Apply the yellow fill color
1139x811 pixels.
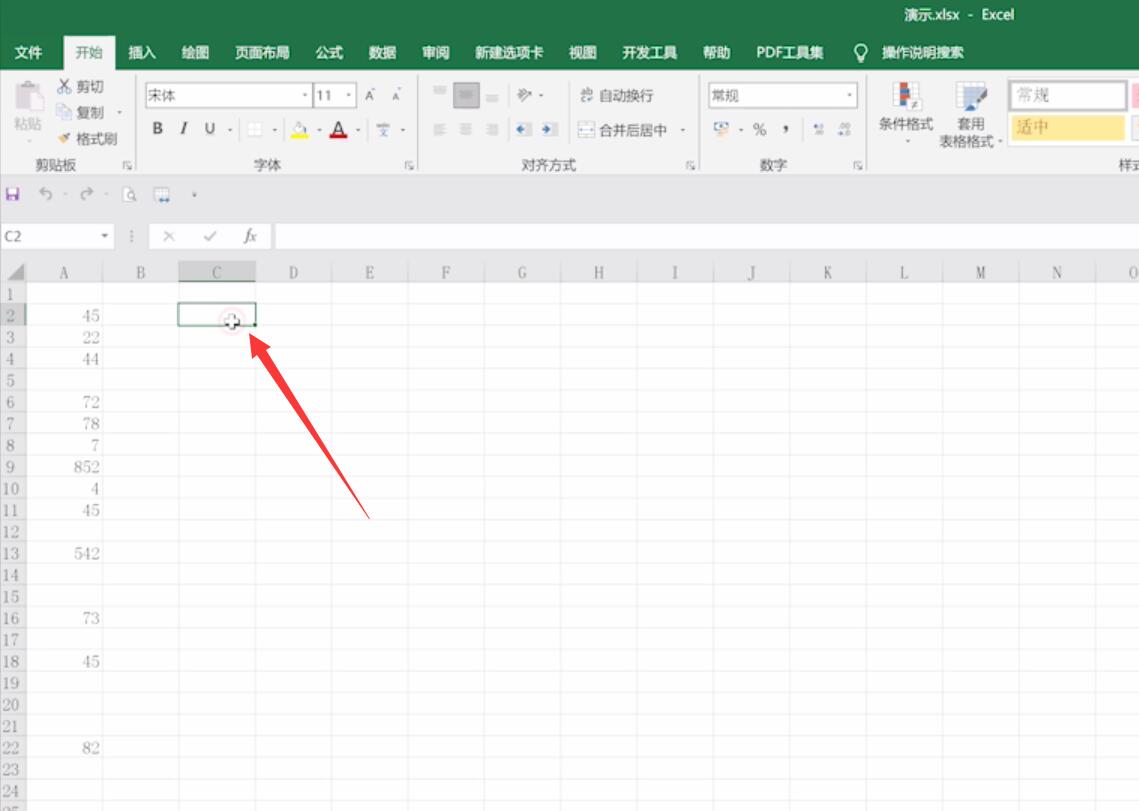coord(299,129)
